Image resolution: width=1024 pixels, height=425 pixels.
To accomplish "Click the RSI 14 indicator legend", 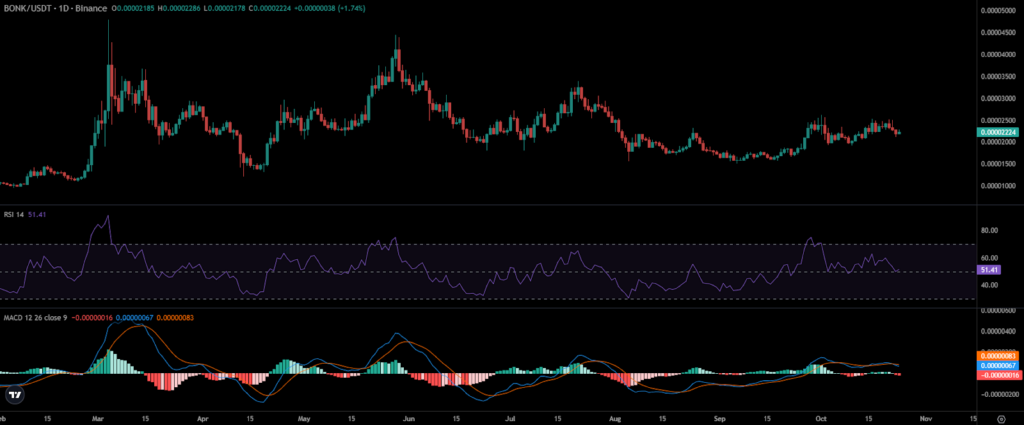I will tap(14, 213).
